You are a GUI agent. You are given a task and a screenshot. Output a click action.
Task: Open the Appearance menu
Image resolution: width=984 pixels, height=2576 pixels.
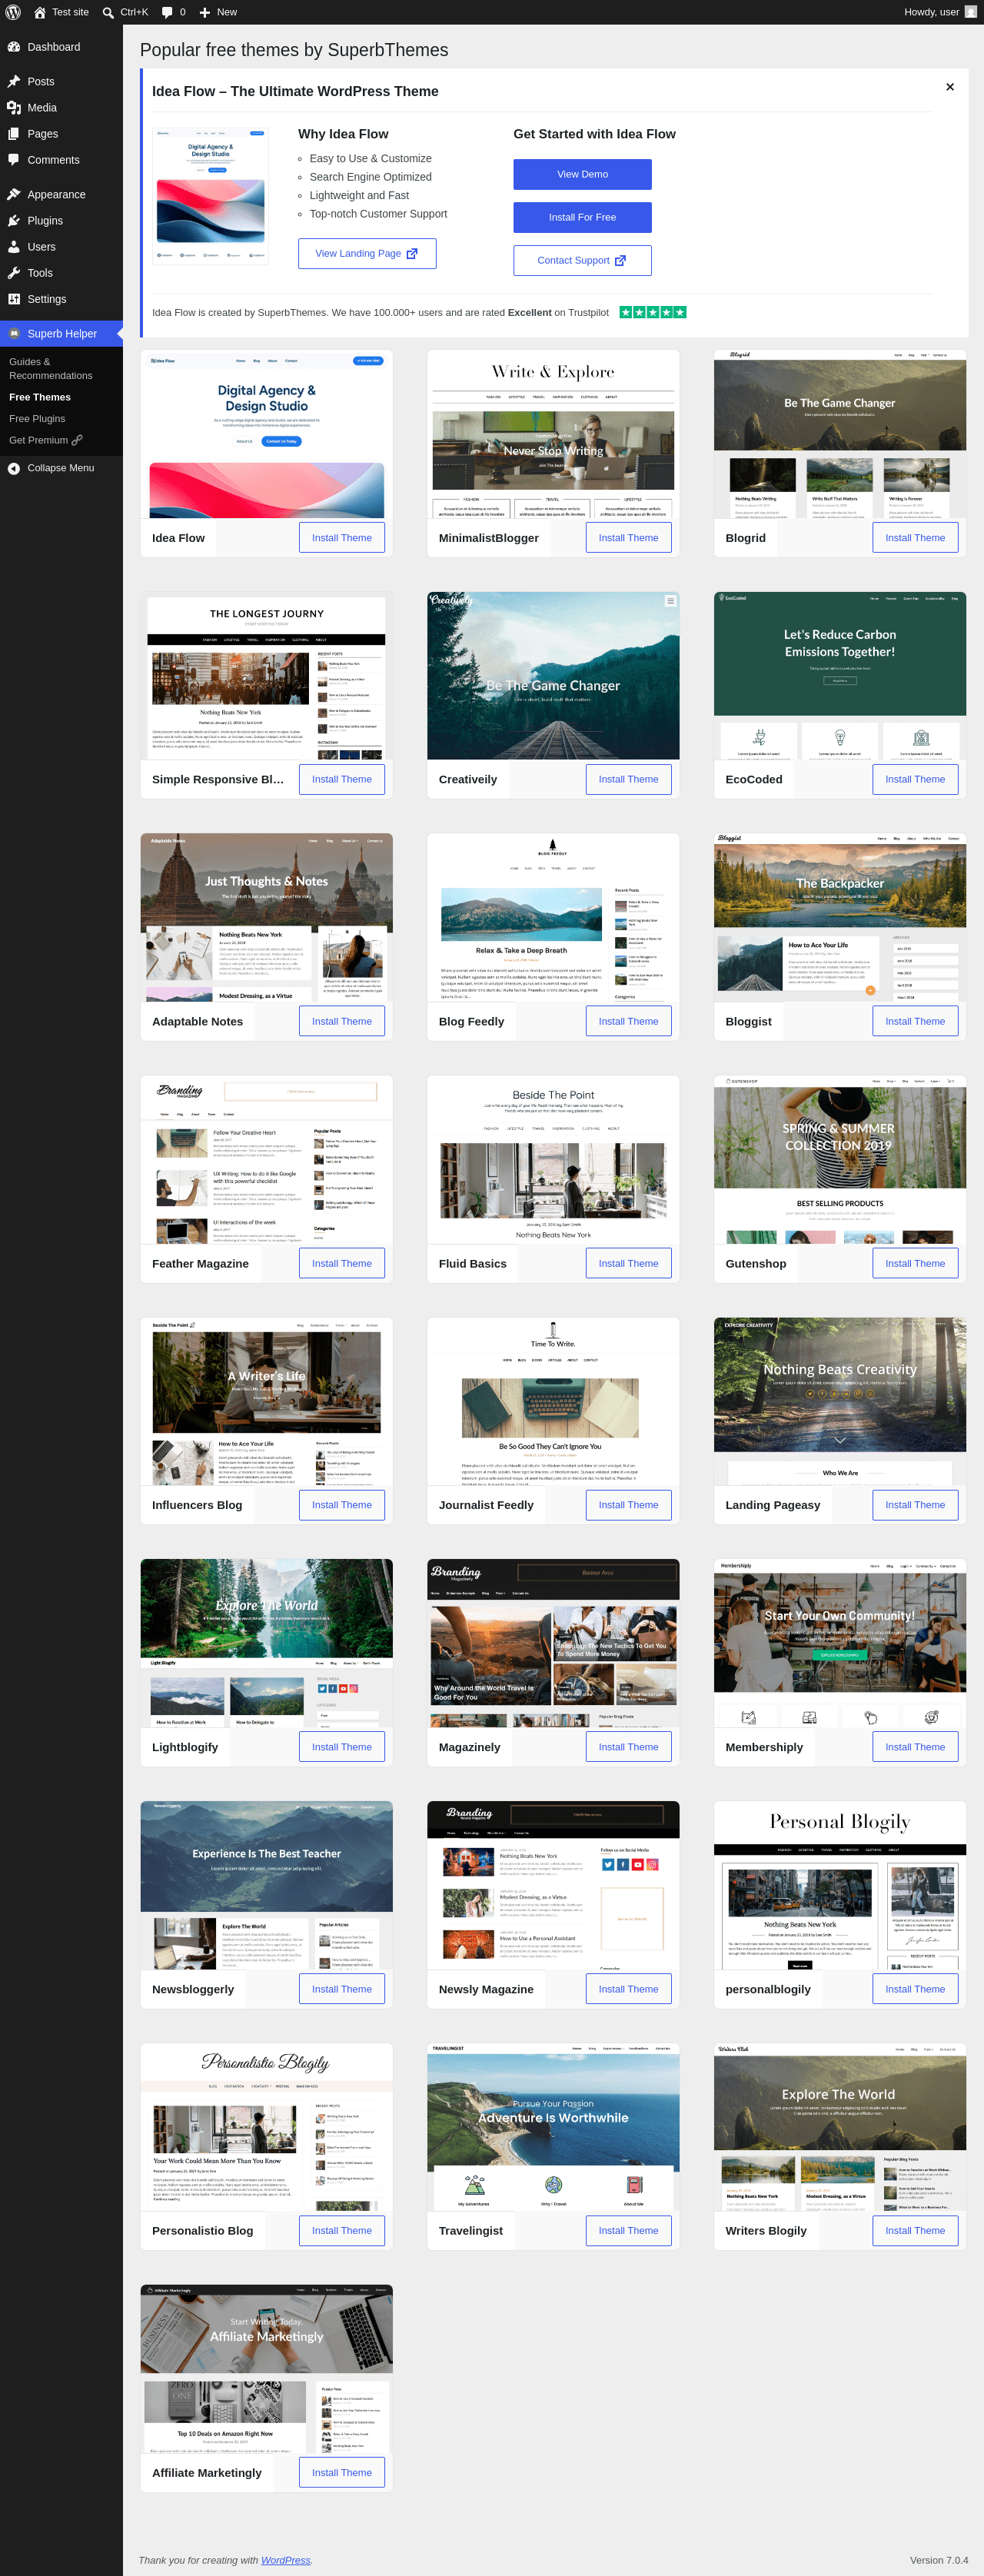click(61, 195)
